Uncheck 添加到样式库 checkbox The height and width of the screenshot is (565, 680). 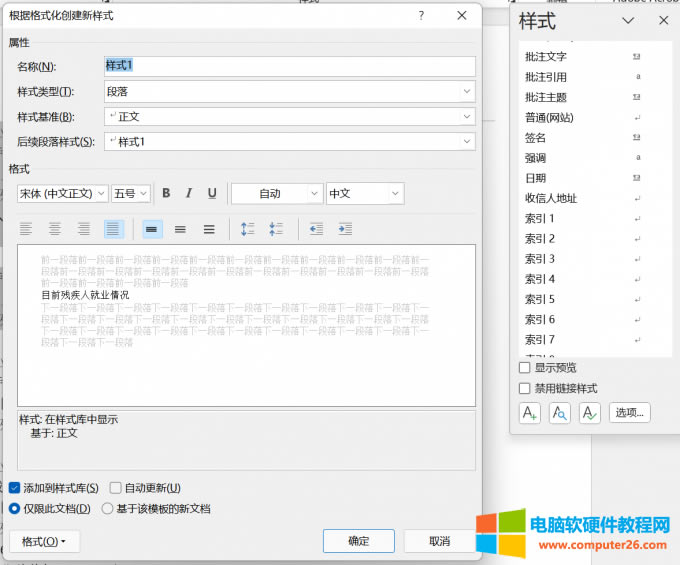click(x=15, y=488)
